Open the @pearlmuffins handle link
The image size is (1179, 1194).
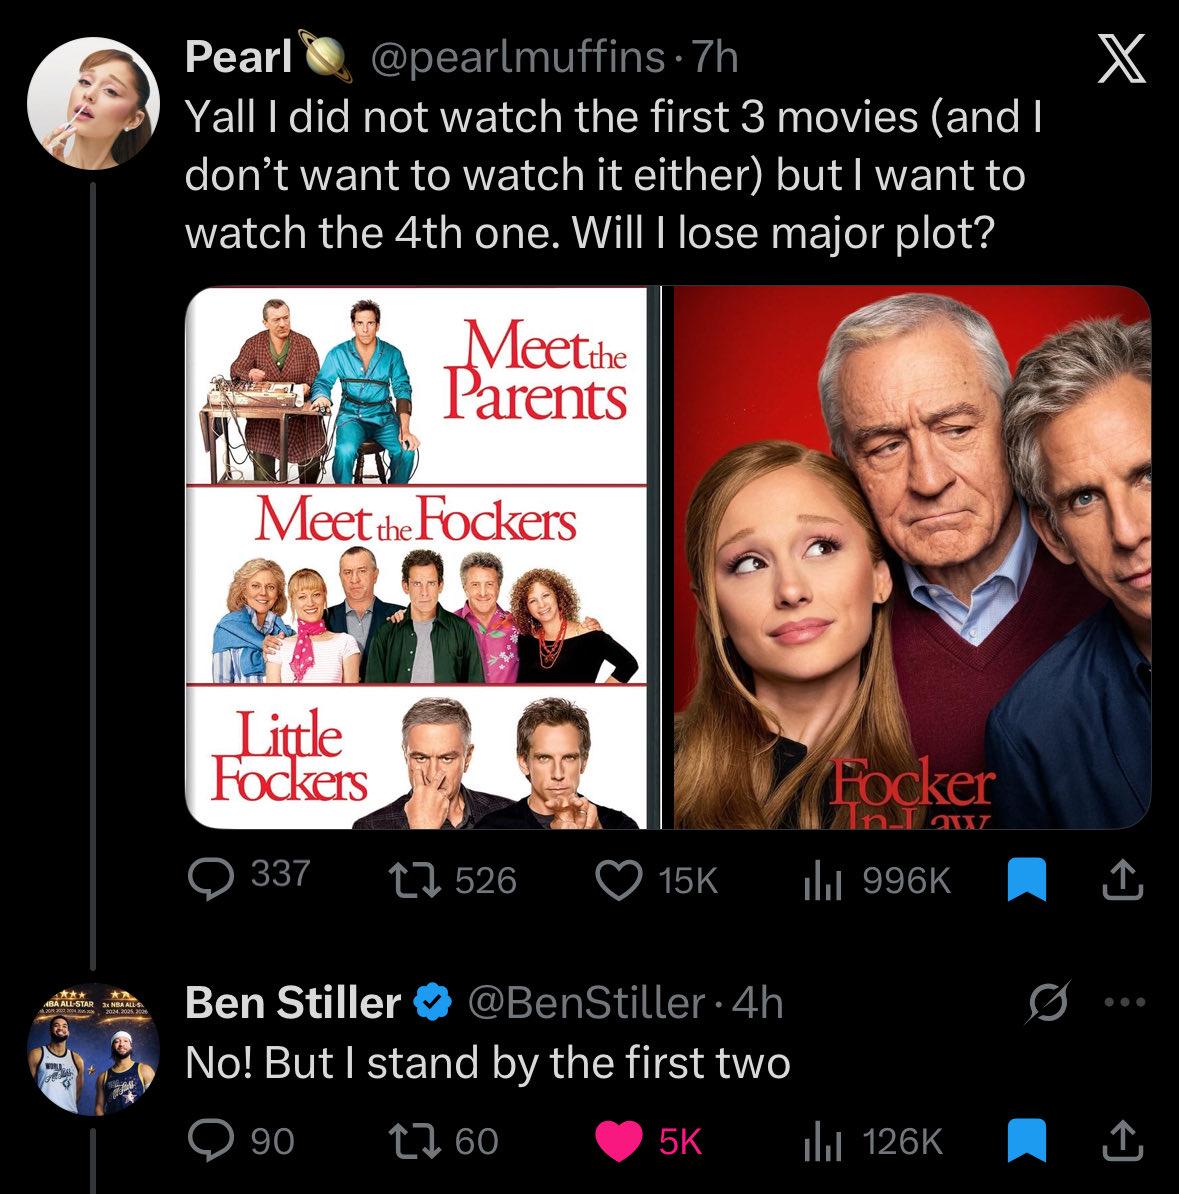[517, 58]
